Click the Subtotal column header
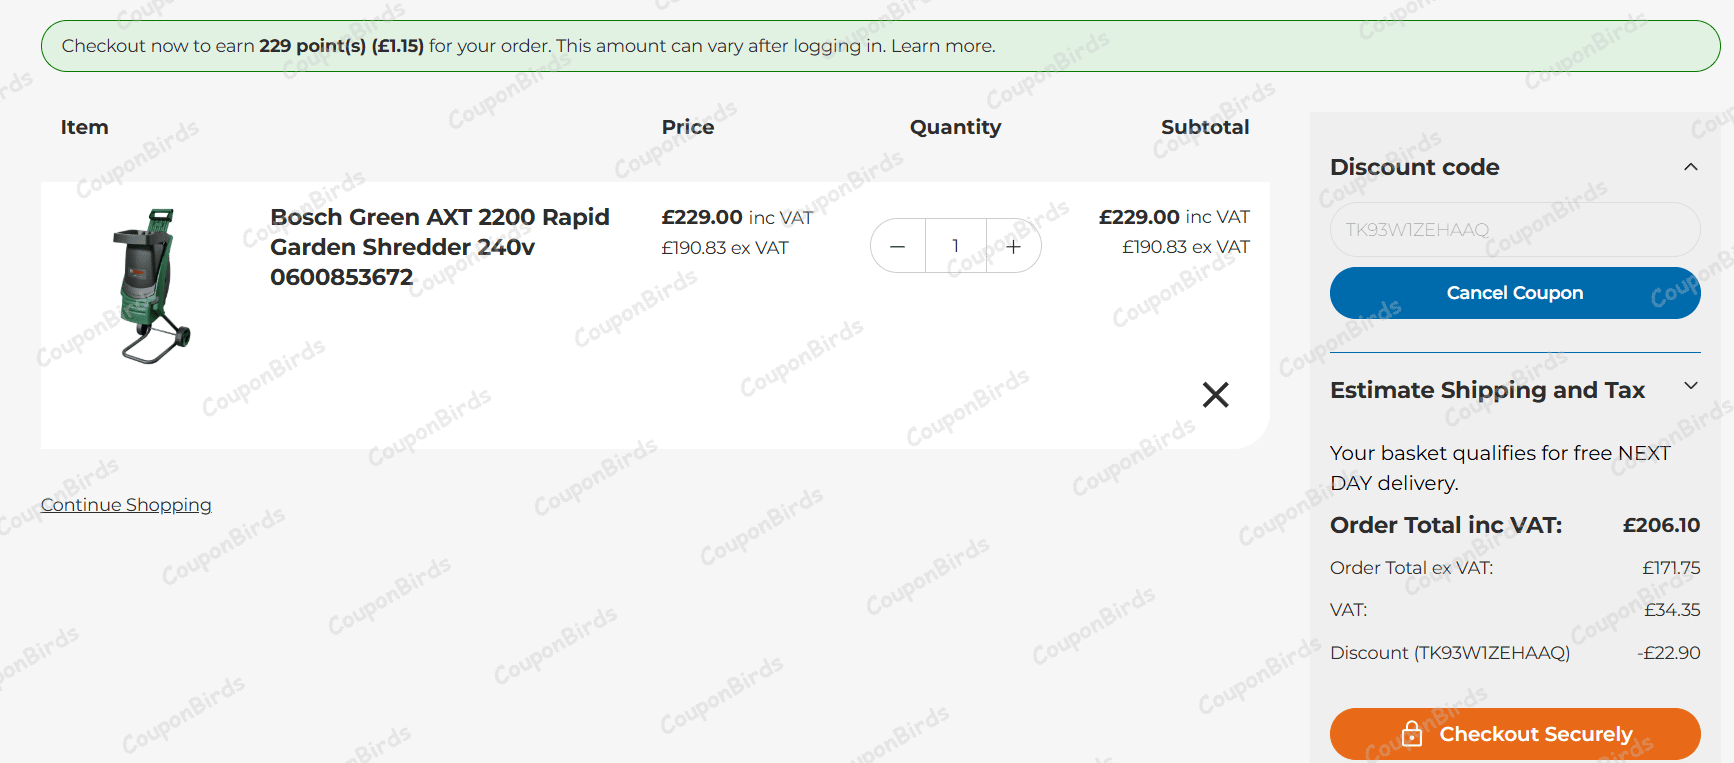Viewport: 1734px width, 763px height. (x=1204, y=127)
